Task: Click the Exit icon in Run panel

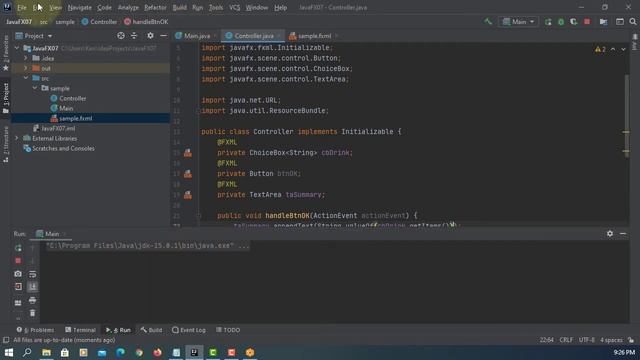Action: click(x=18, y=287)
